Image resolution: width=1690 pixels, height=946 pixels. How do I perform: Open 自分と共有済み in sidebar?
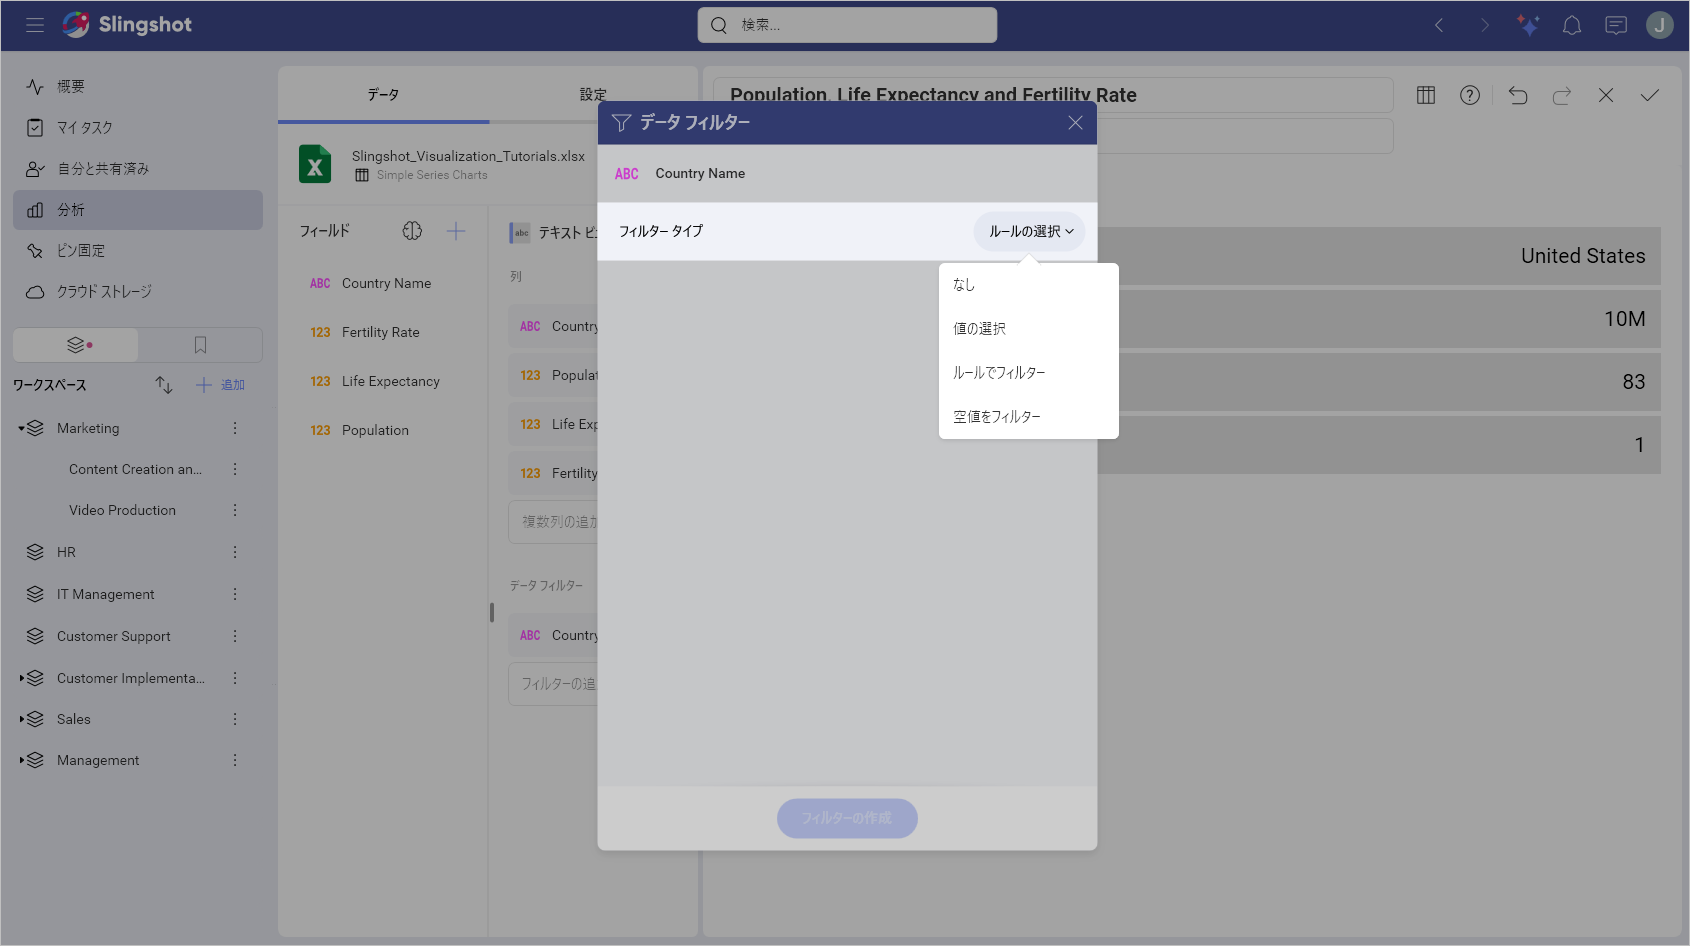(138, 169)
